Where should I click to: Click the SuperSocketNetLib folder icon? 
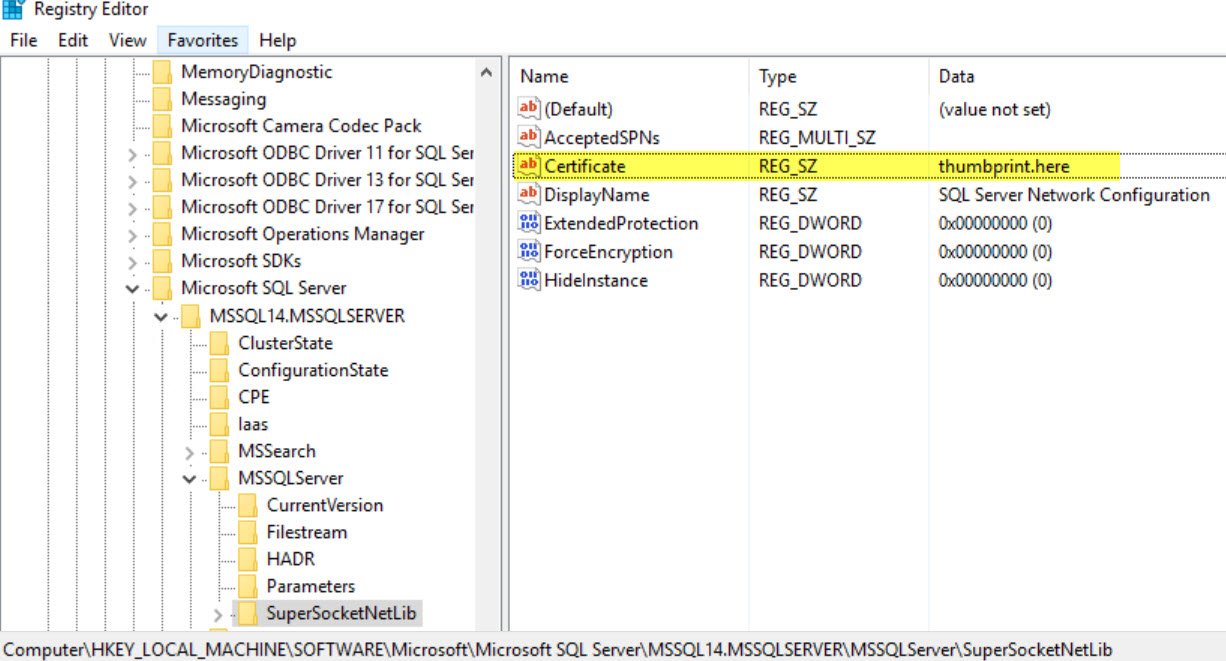pos(248,613)
